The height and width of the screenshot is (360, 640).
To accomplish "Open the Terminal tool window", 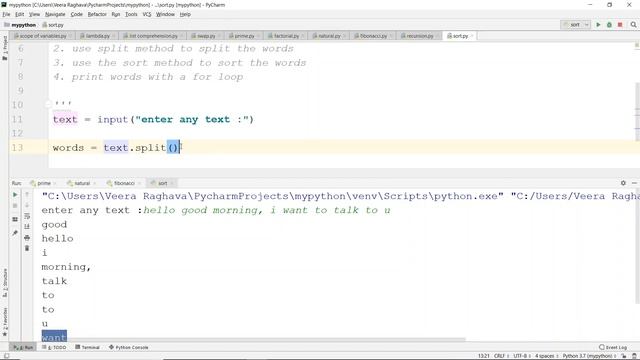I will 88,347.
